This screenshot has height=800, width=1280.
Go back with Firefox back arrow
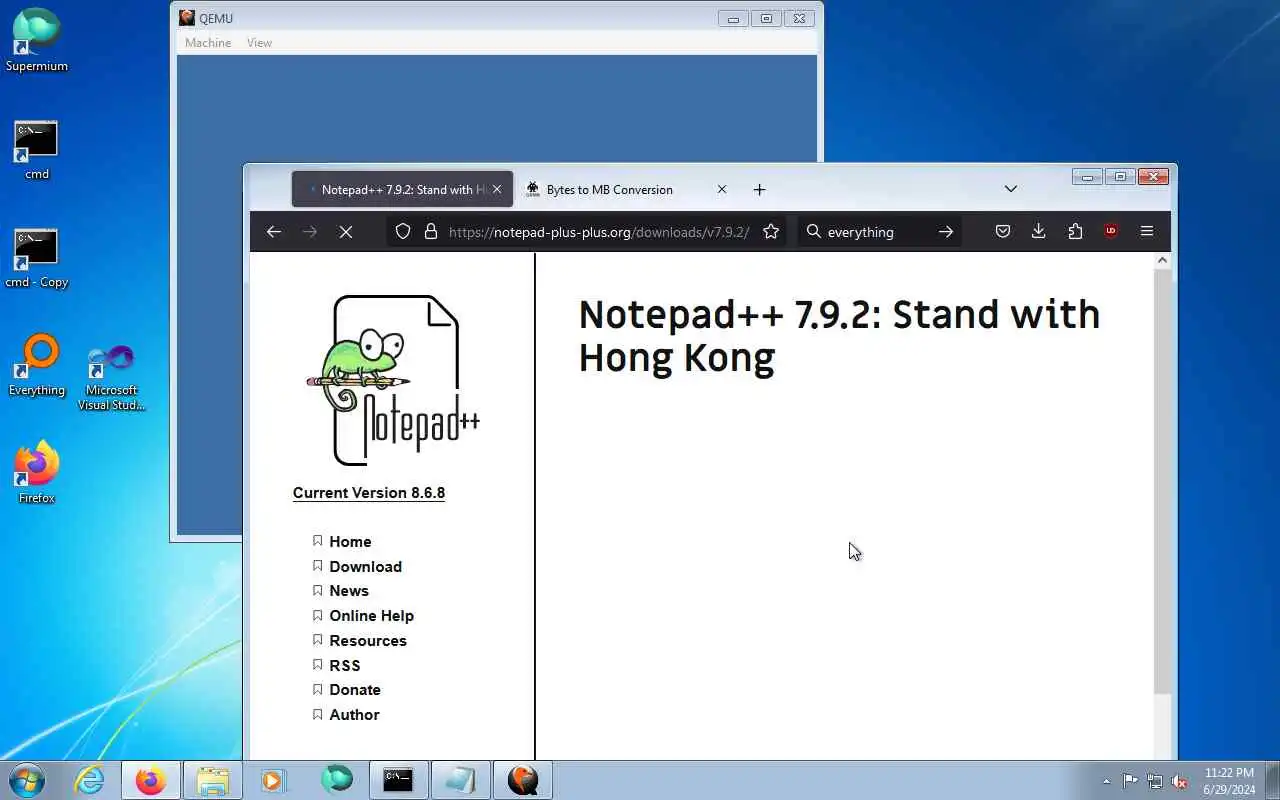274,231
